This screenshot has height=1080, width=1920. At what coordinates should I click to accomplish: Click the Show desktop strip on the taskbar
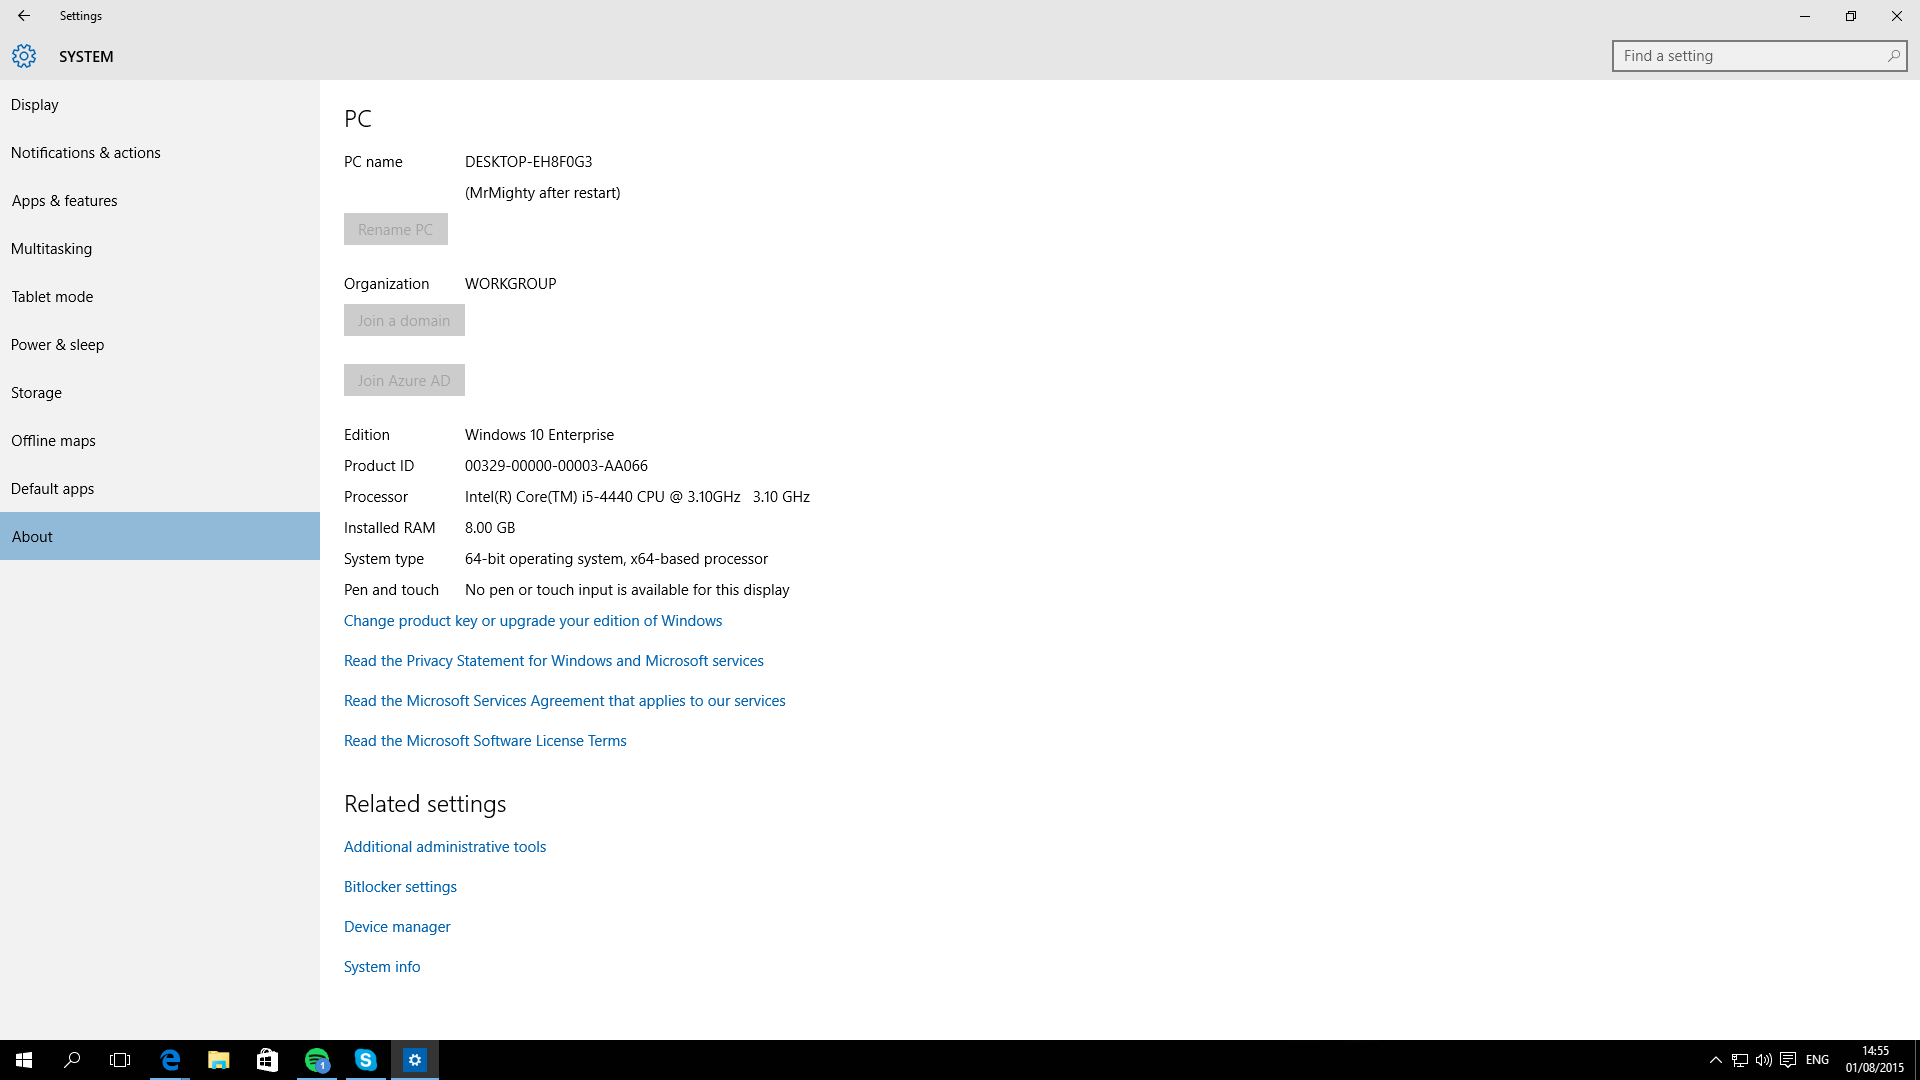click(x=1917, y=1060)
